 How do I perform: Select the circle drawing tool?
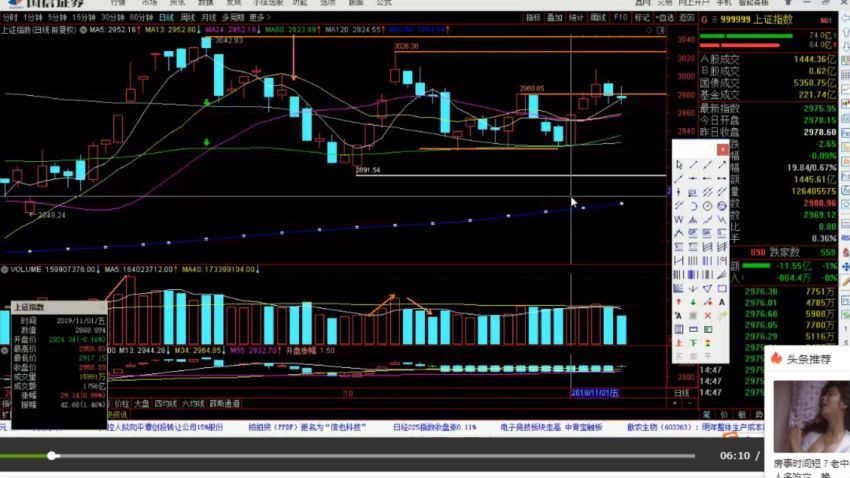click(707, 206)
